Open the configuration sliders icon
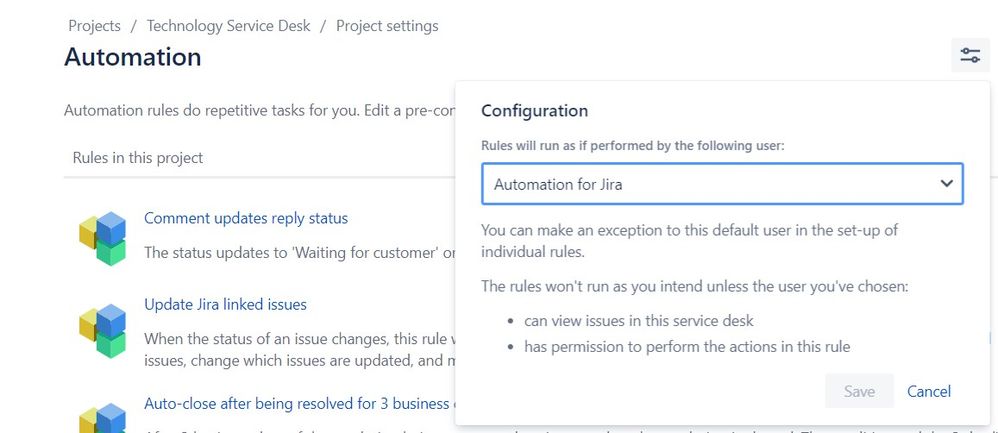The height and width of the screenshot is (433, 998). 970,55
